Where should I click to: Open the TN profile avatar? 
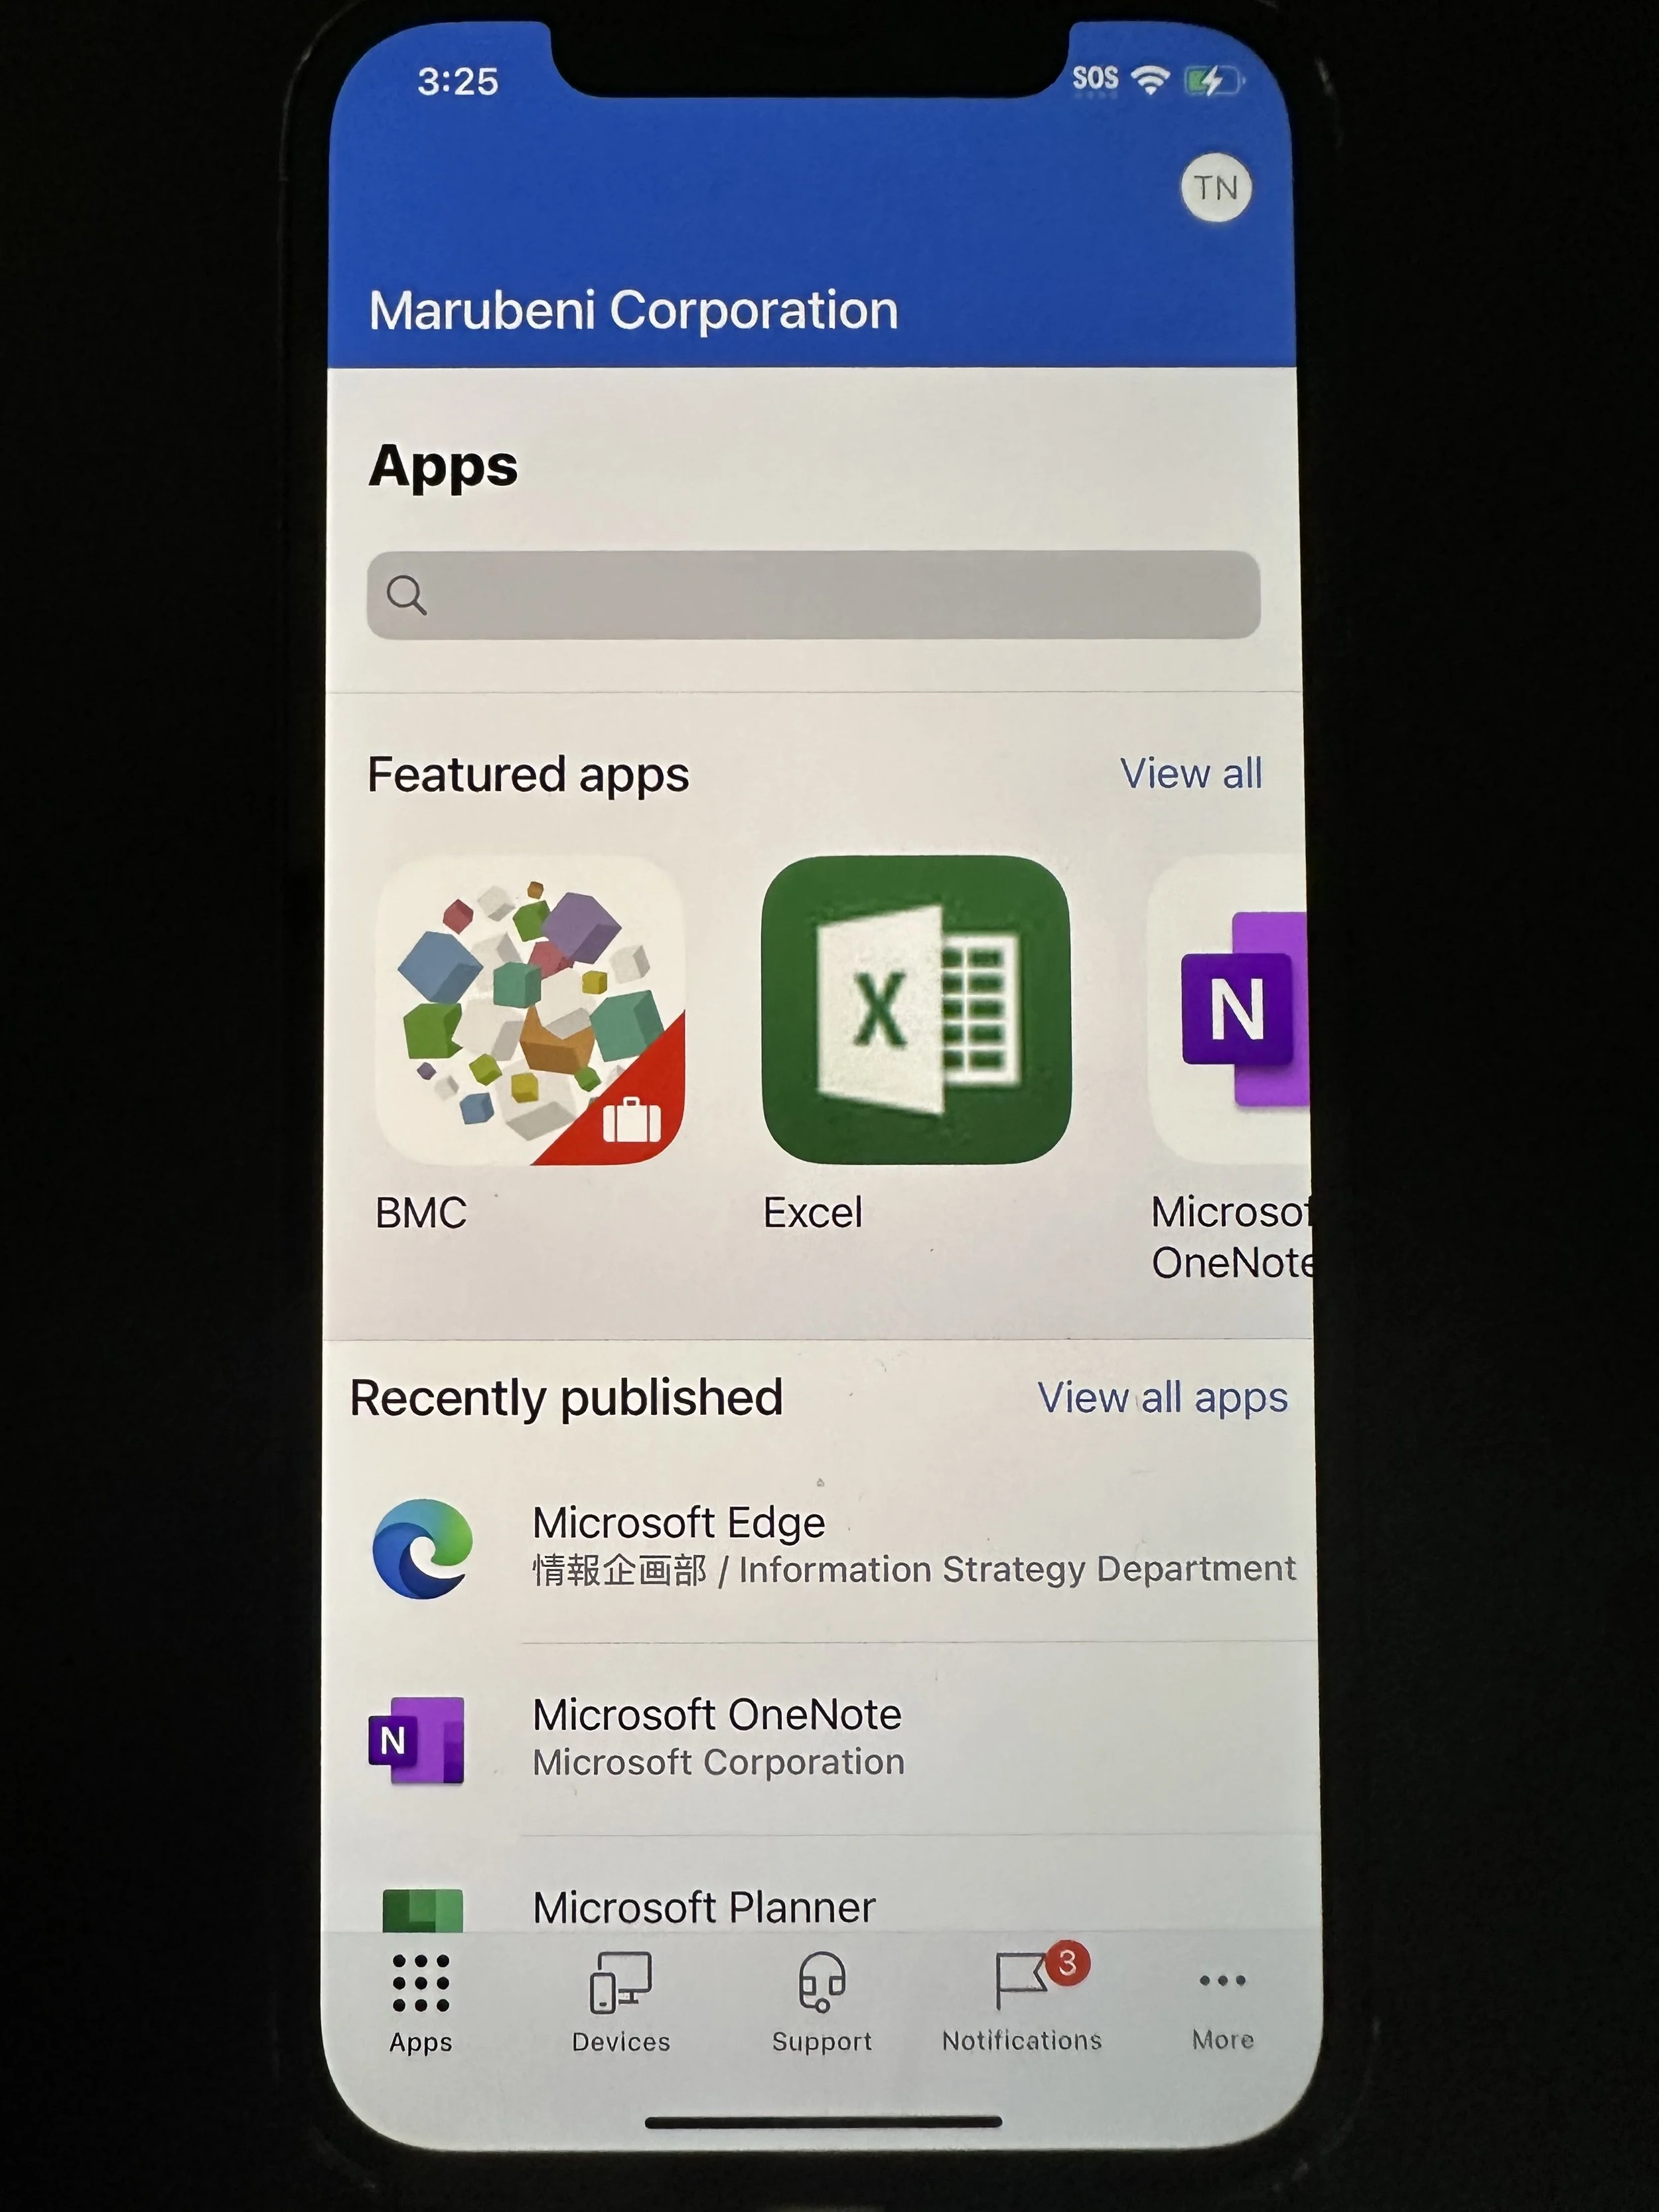[x=1218, y=188]
